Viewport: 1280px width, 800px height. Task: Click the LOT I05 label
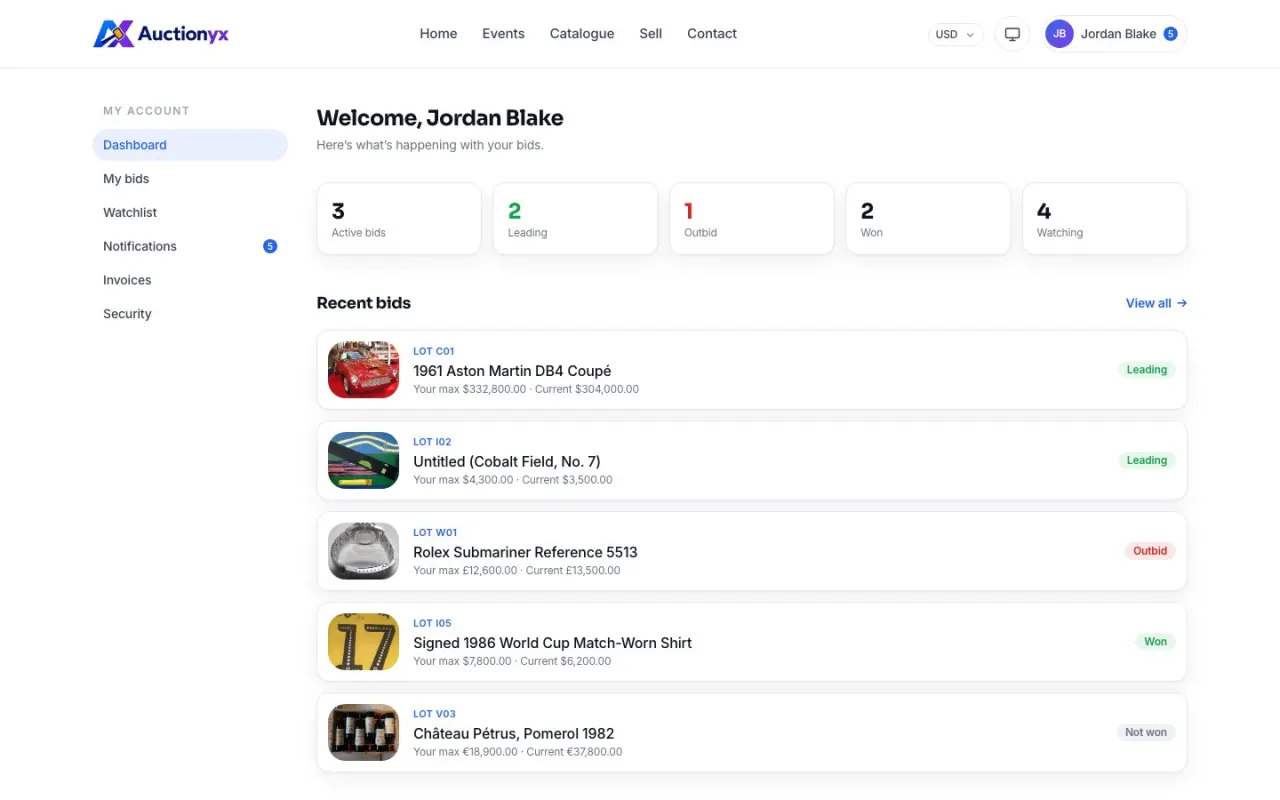tap(432, 624)
